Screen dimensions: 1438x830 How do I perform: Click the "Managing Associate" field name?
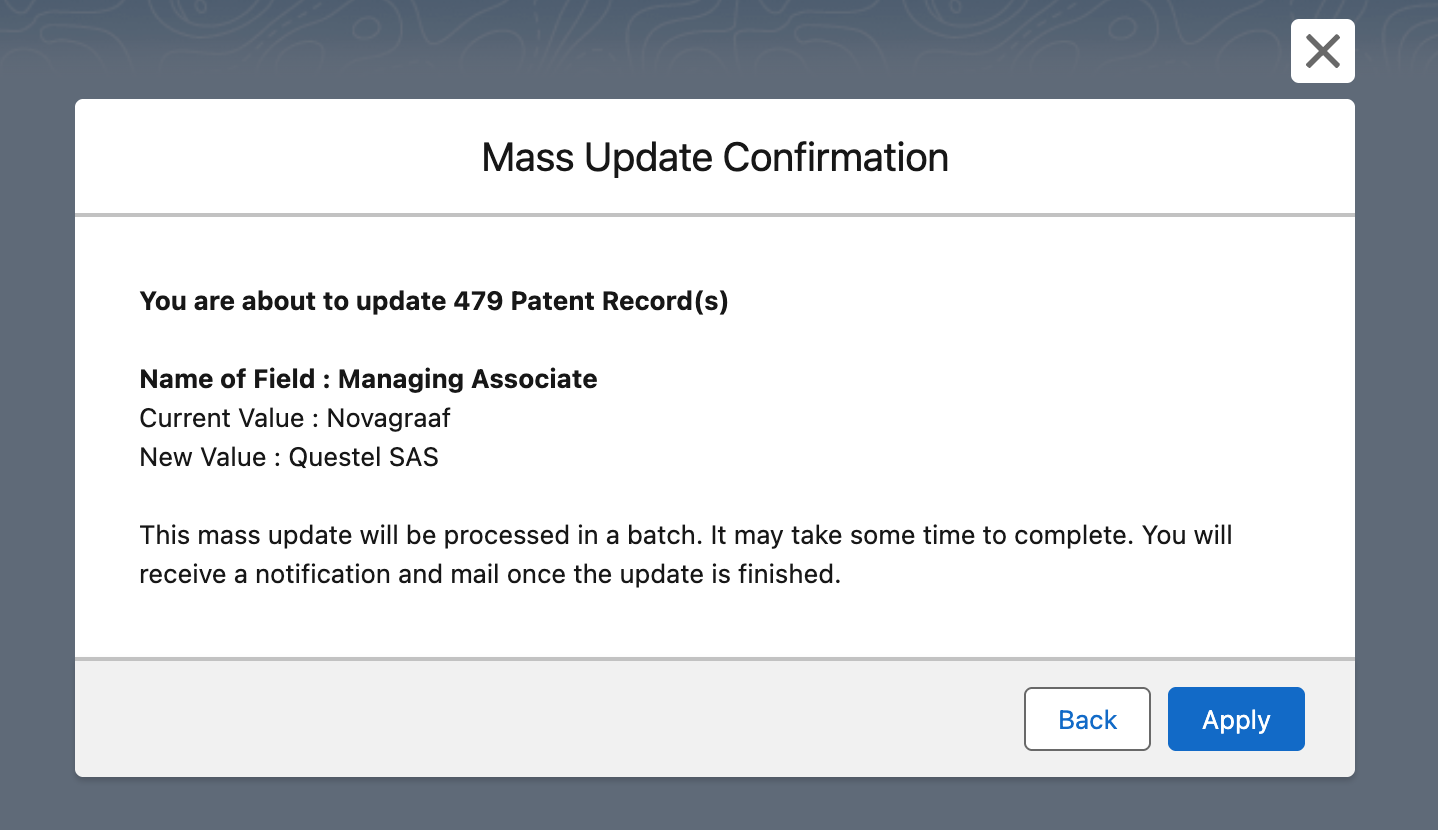pos(467,379)
